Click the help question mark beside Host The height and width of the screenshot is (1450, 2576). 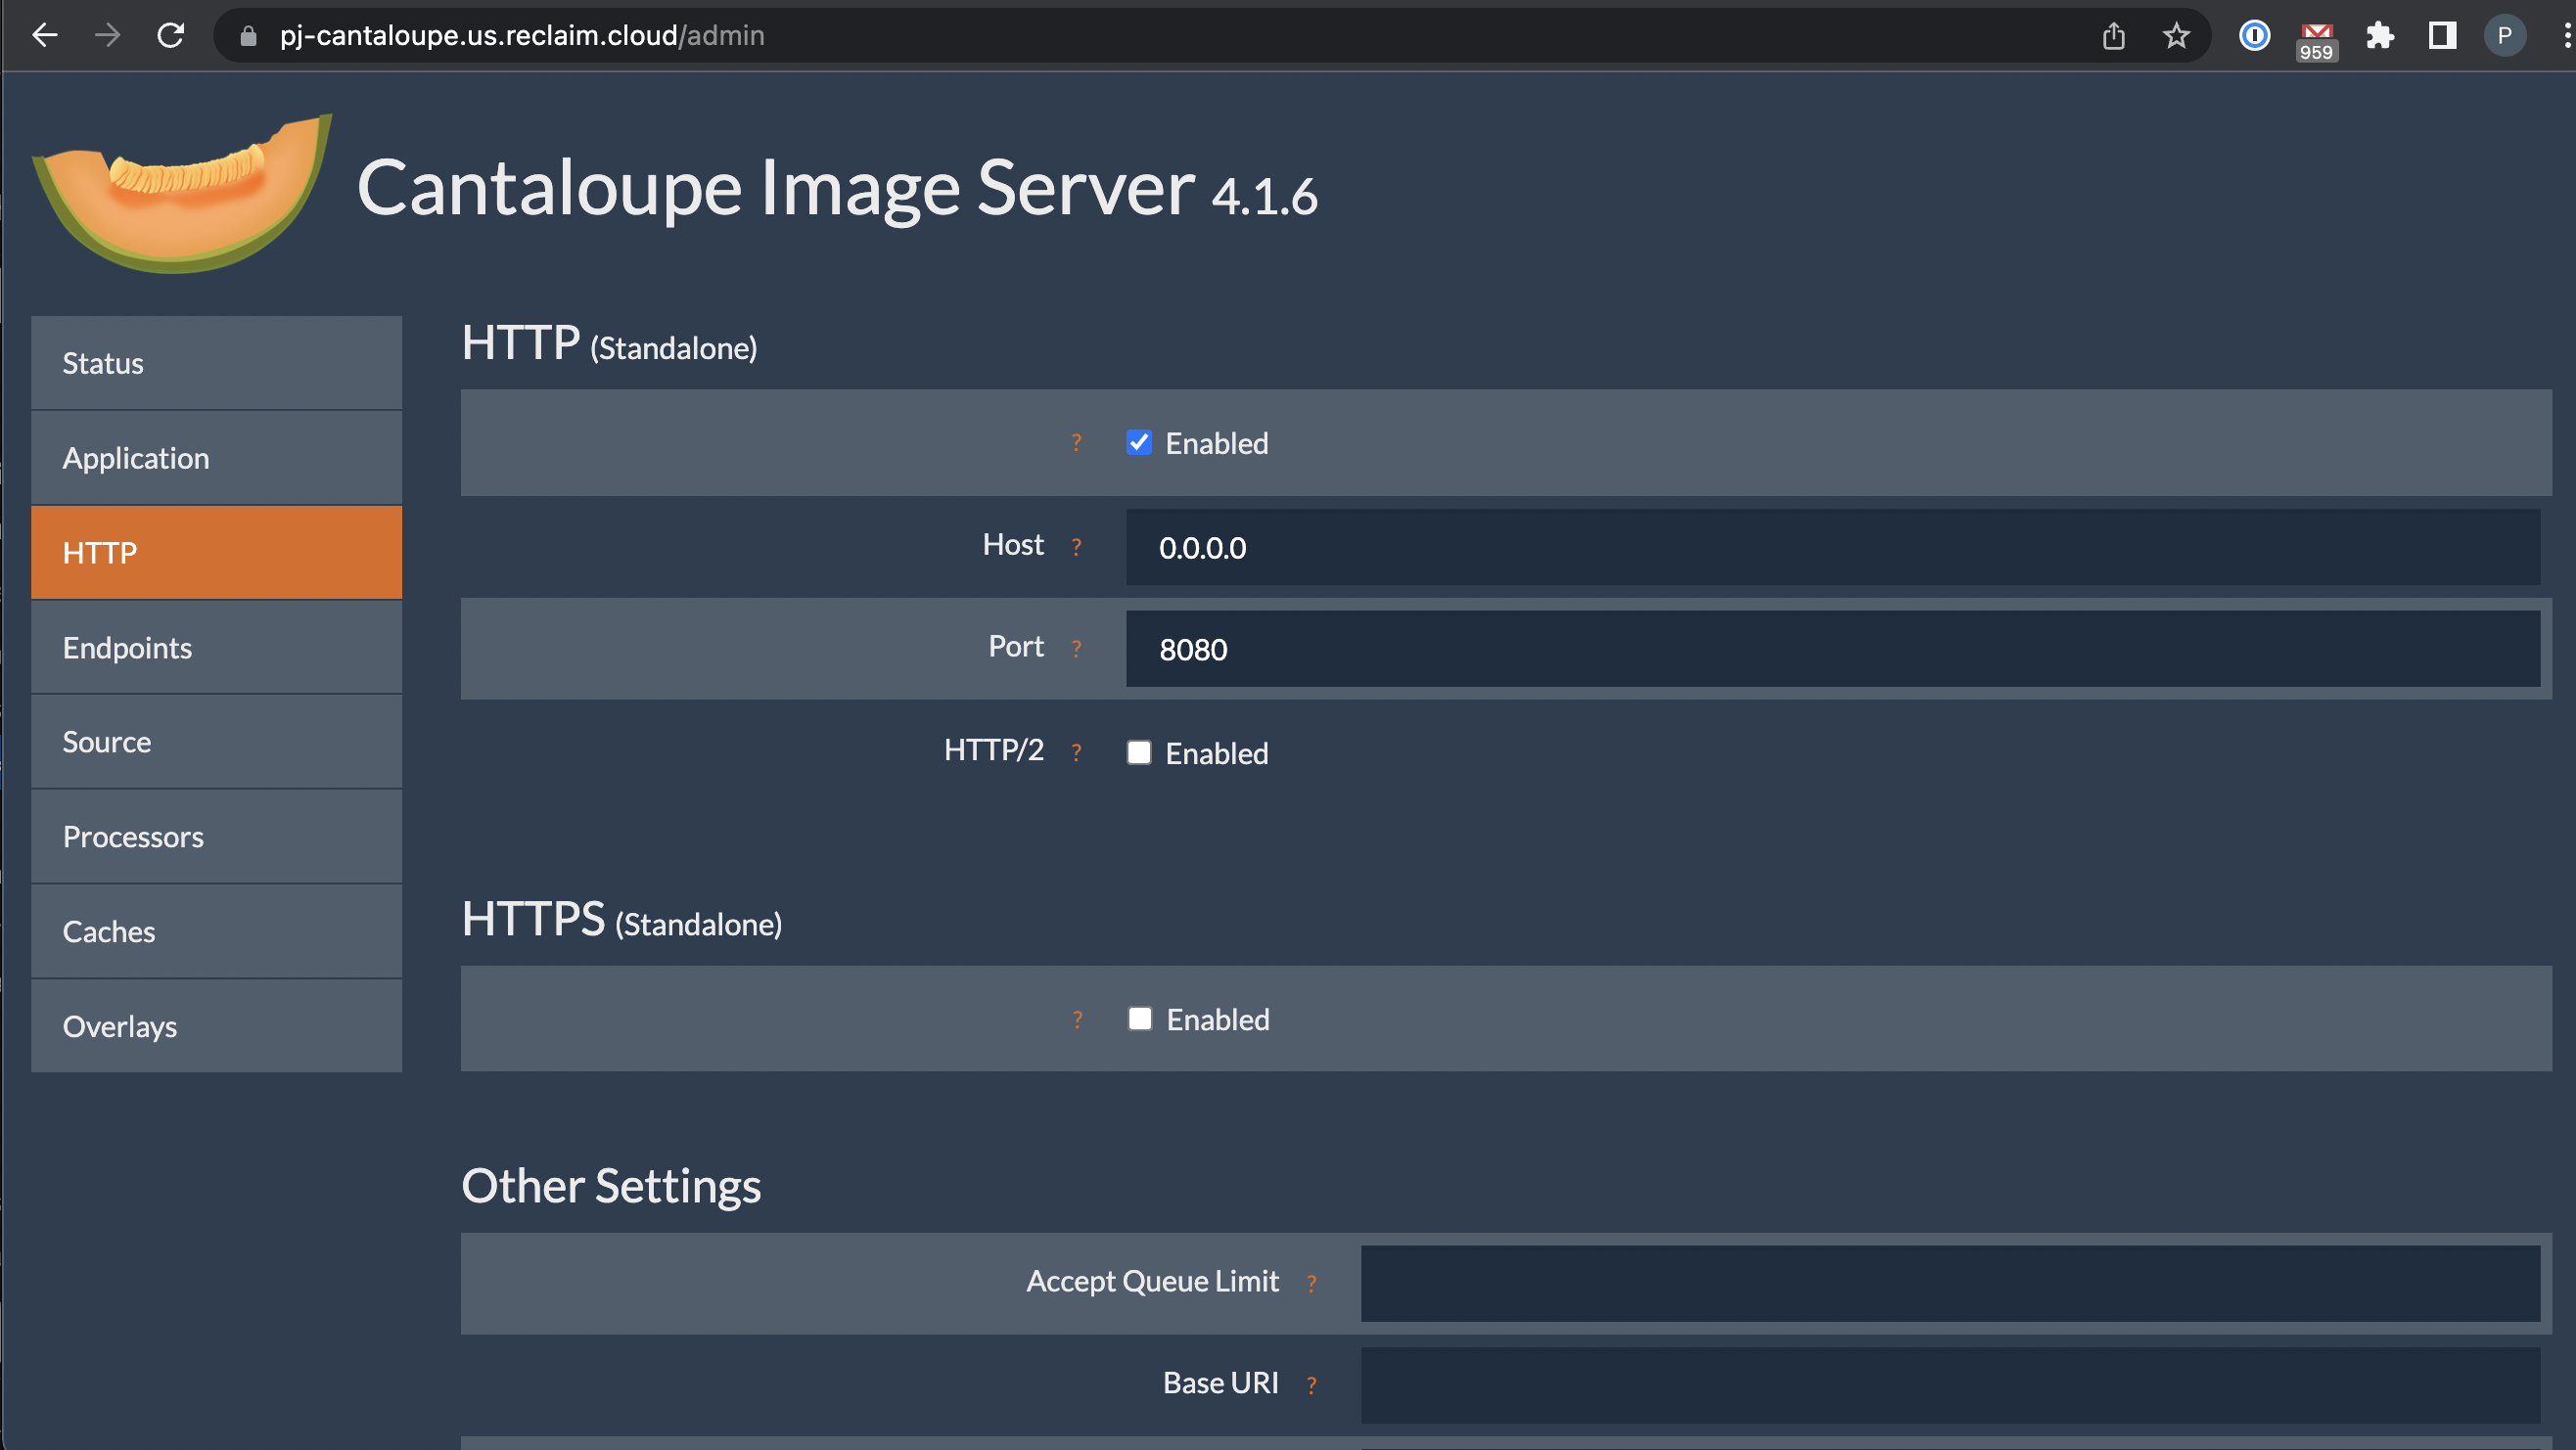point(1076,547)
